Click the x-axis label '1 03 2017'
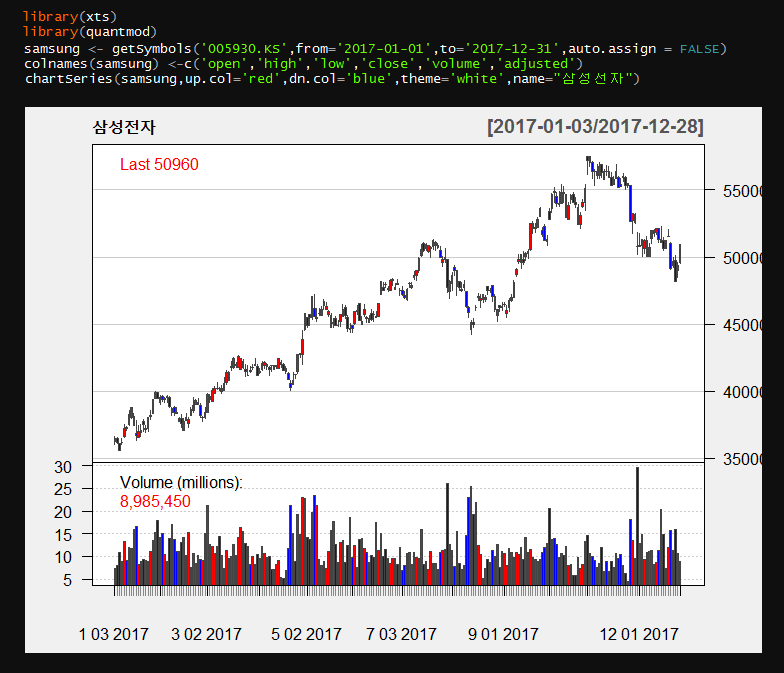 pyautogui.click(x=114, y=634)
